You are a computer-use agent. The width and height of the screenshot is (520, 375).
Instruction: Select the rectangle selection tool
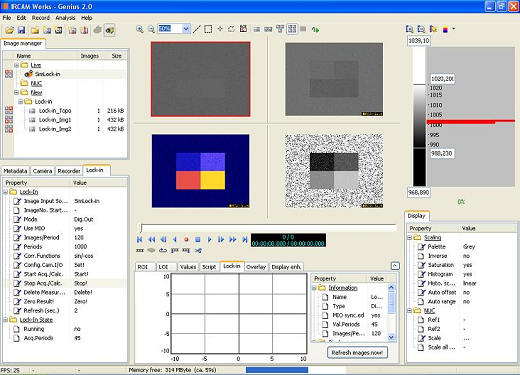pos(208,29)
